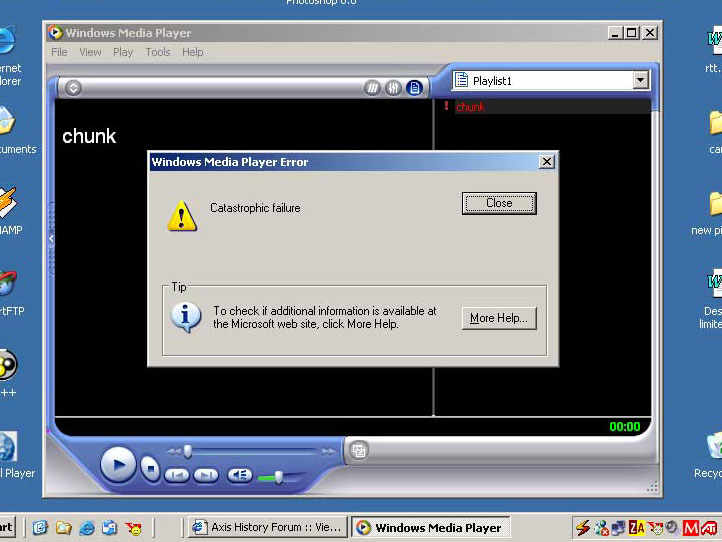The image size is (722, 542).
Task: Click the network computers tray icon
Action: click(618, 528)
